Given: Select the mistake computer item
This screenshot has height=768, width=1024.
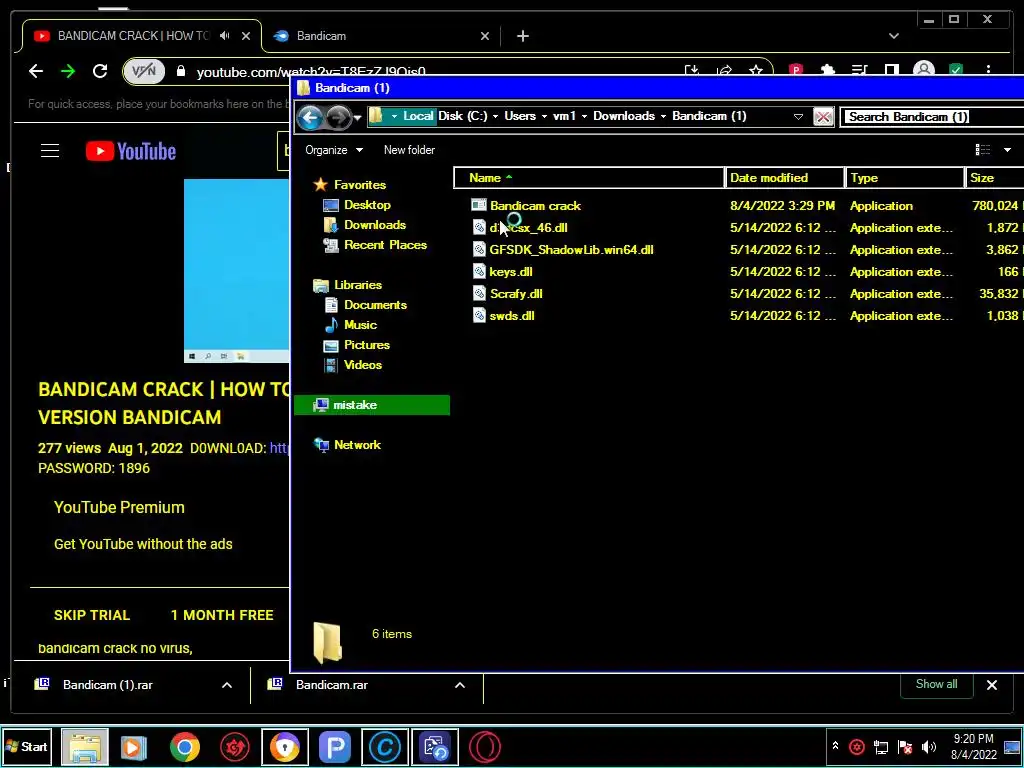Looking at the screenshot, I should (372, 405).
